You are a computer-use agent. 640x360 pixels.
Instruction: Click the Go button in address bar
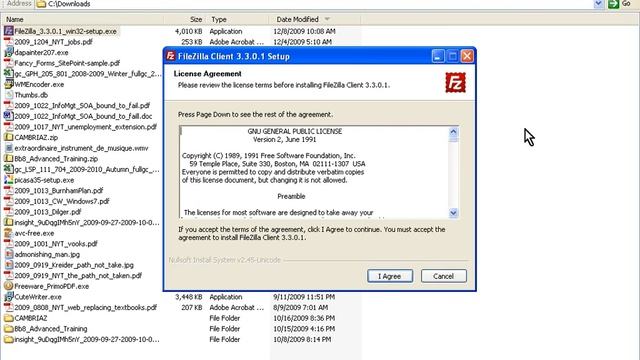tap(619, 4)
